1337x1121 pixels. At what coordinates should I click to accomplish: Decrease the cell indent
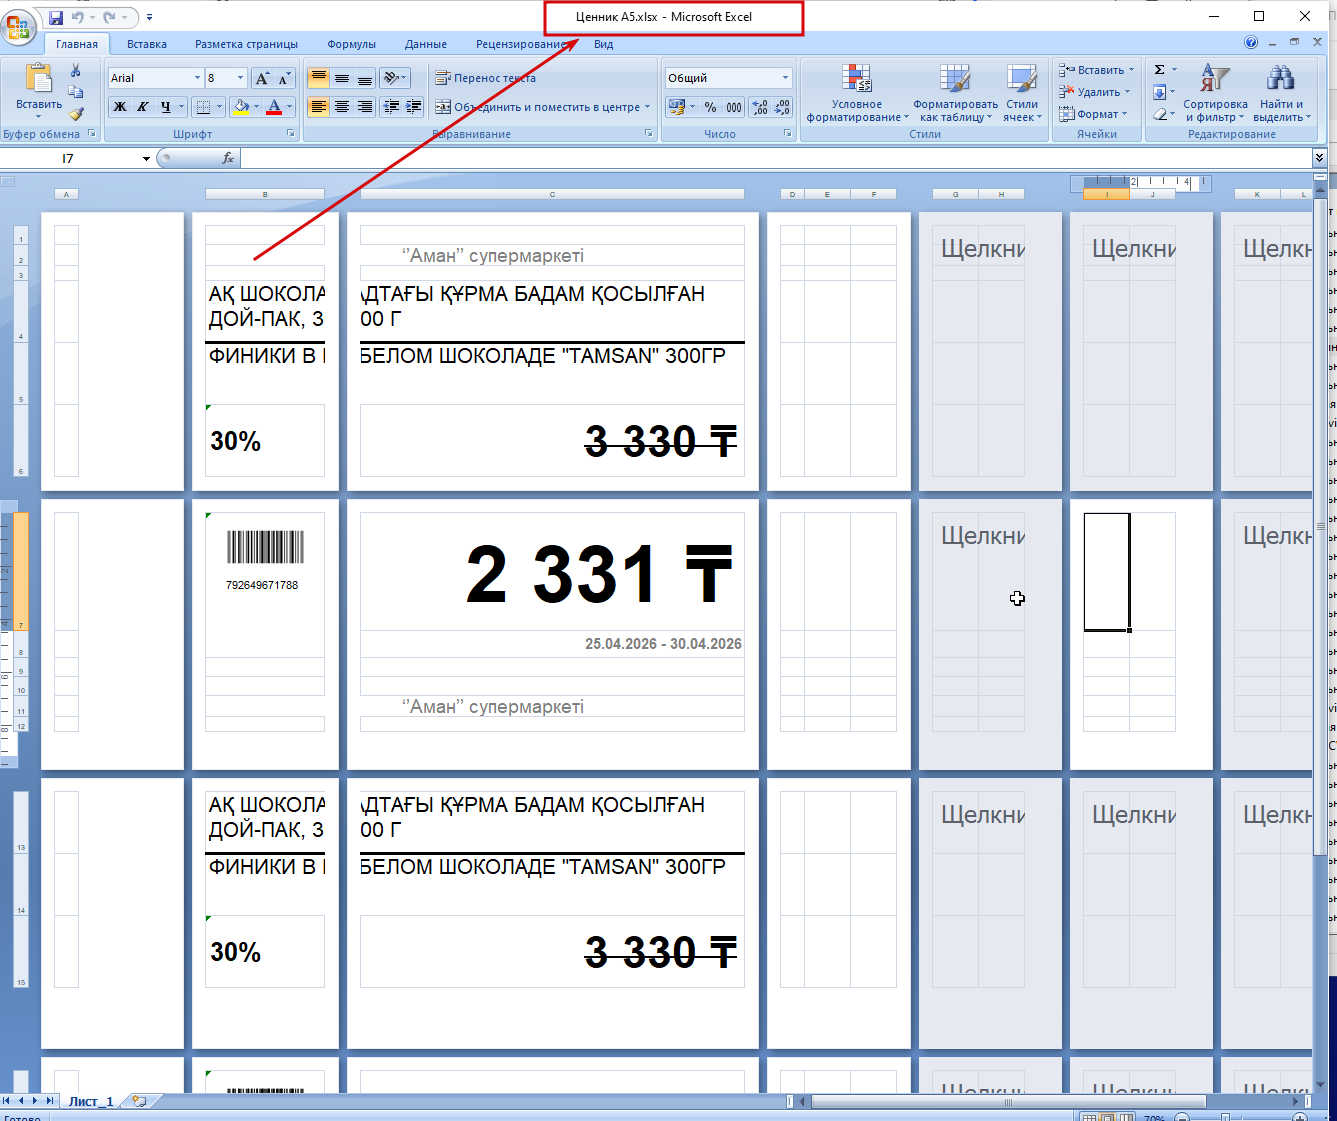click(392, 107)
